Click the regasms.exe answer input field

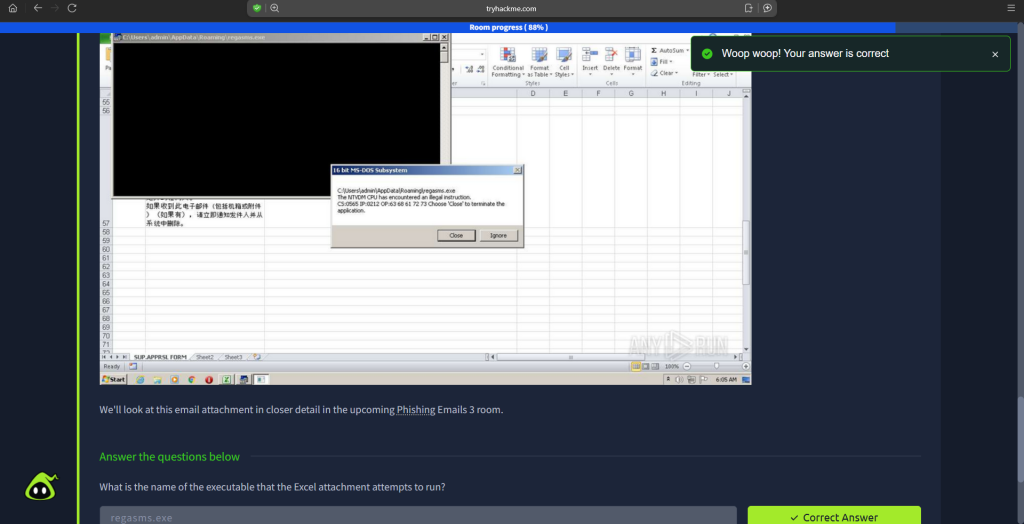point(418,516)
